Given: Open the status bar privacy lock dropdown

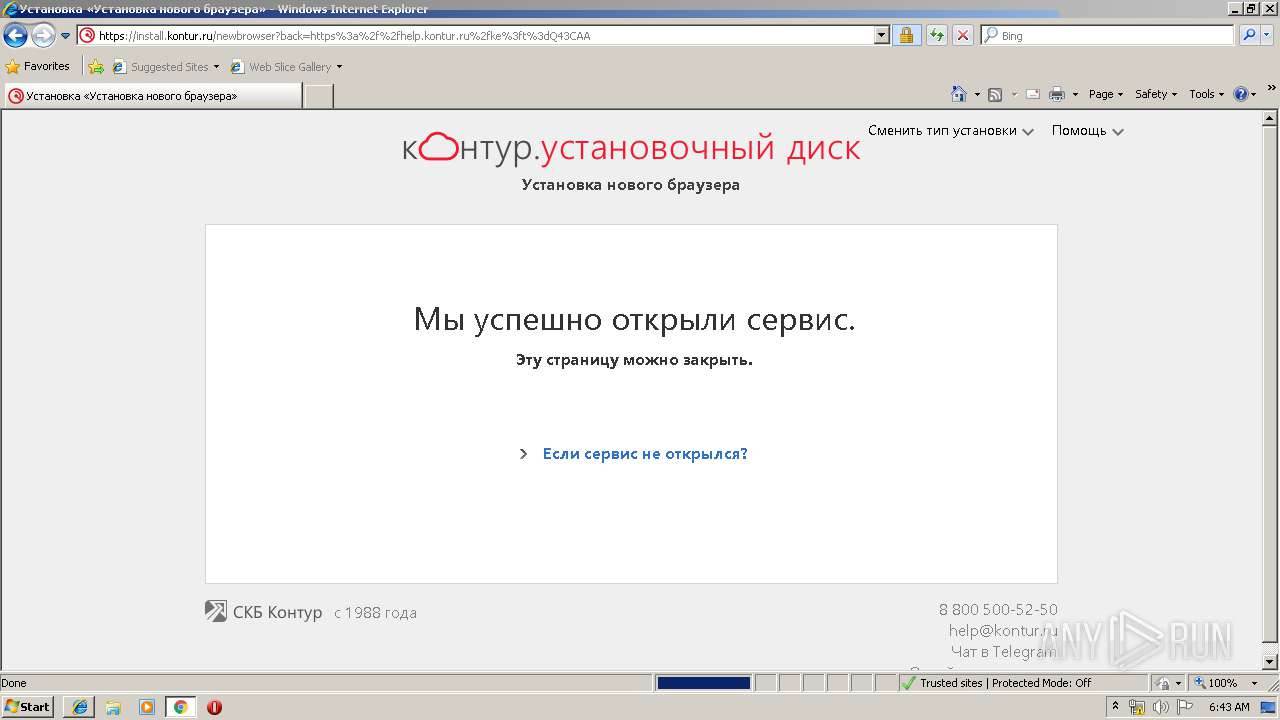Looking at the screenshot, I should click(1169, 683).
